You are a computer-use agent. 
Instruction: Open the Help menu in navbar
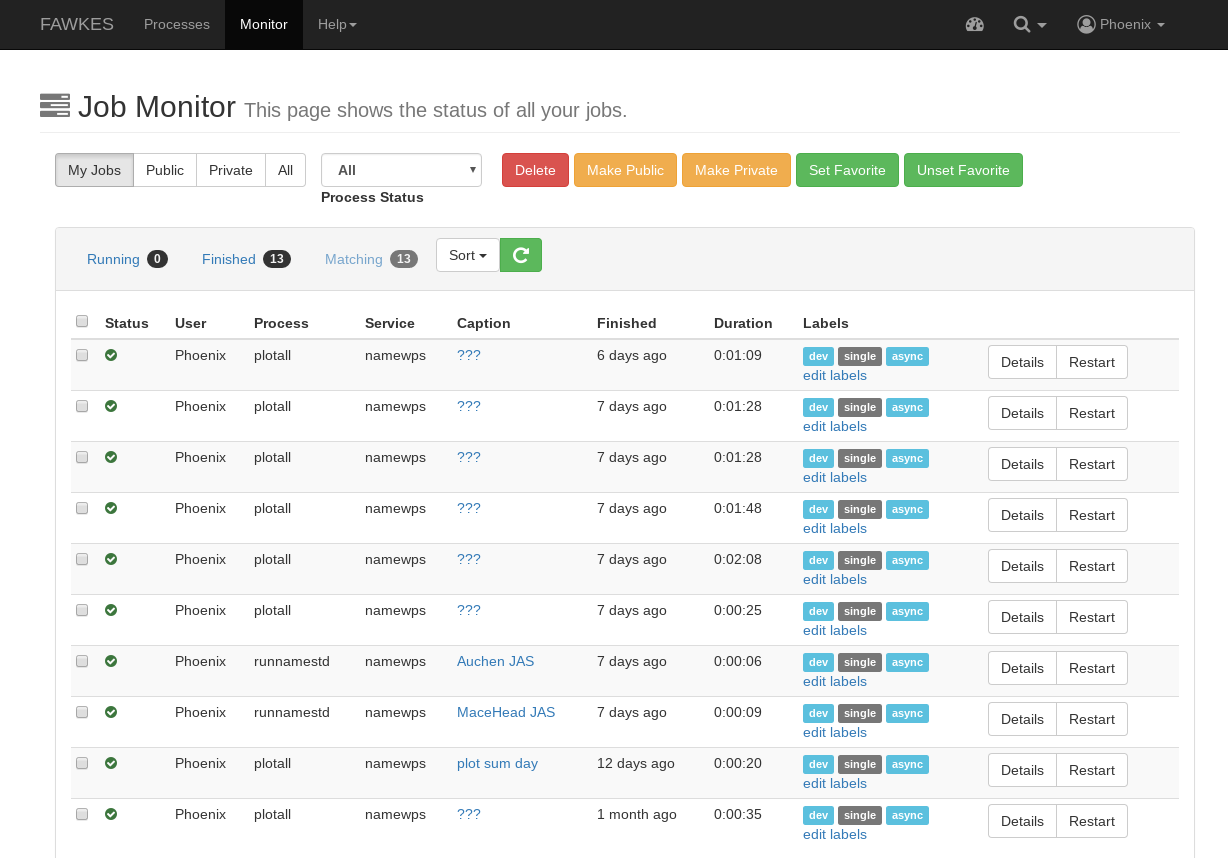click(337, 24)
